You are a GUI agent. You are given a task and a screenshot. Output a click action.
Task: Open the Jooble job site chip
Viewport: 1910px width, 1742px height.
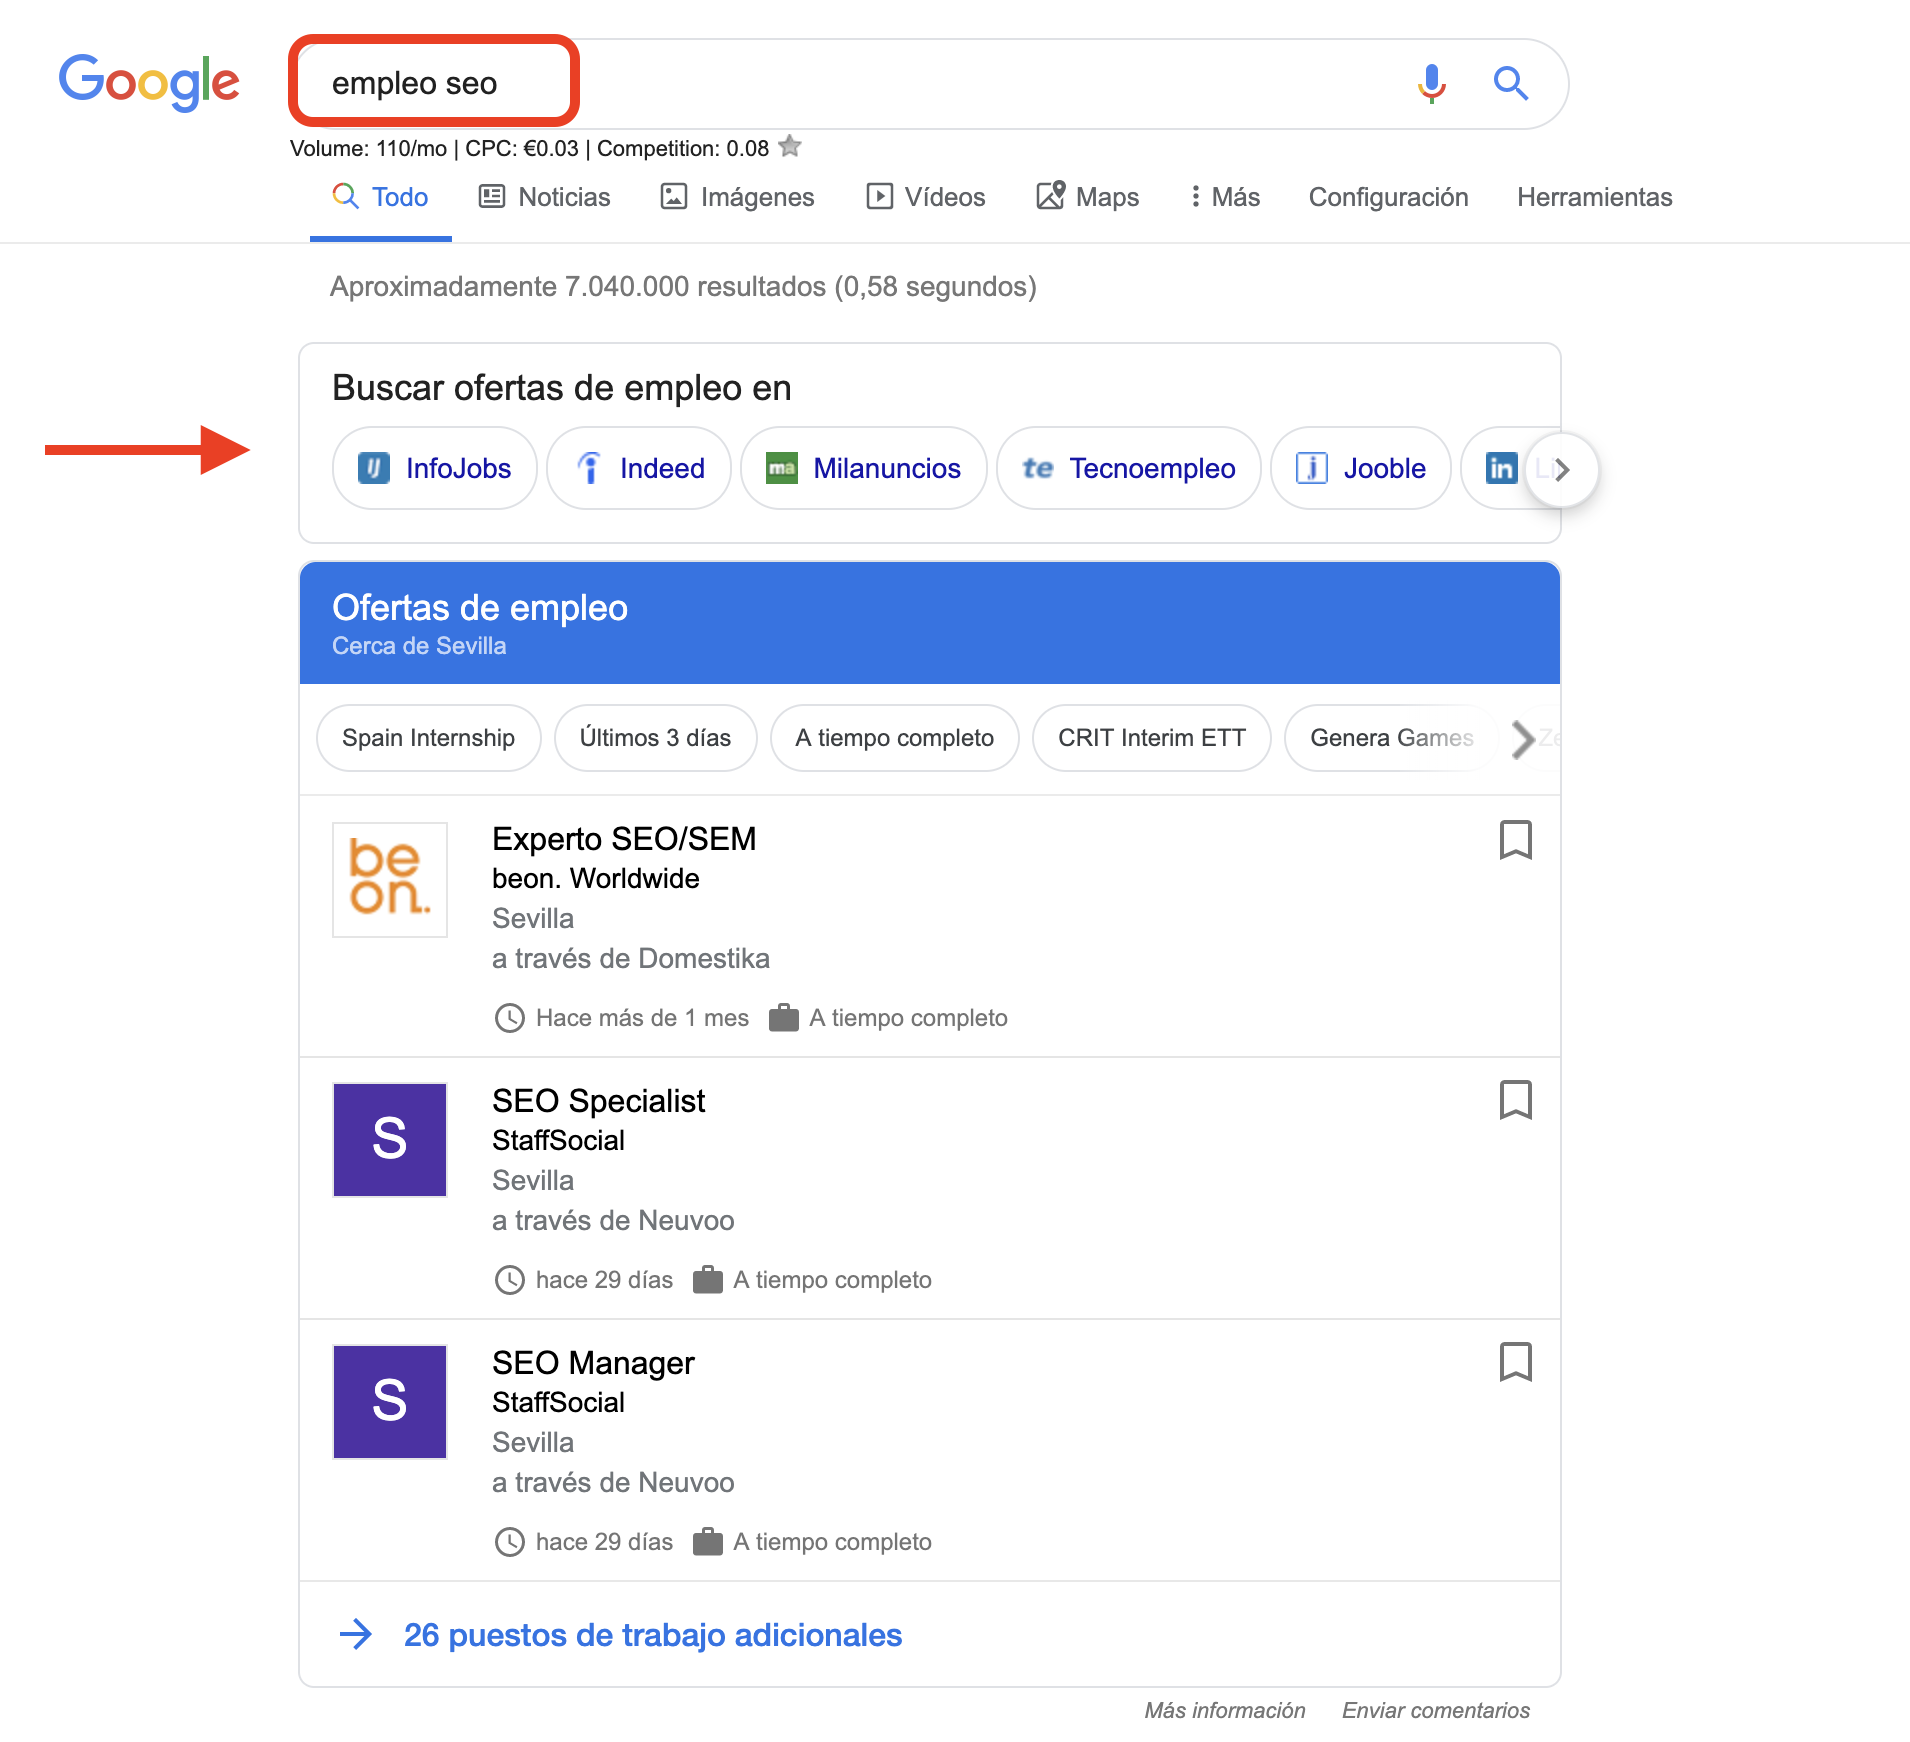click(x=1360, y=468)
